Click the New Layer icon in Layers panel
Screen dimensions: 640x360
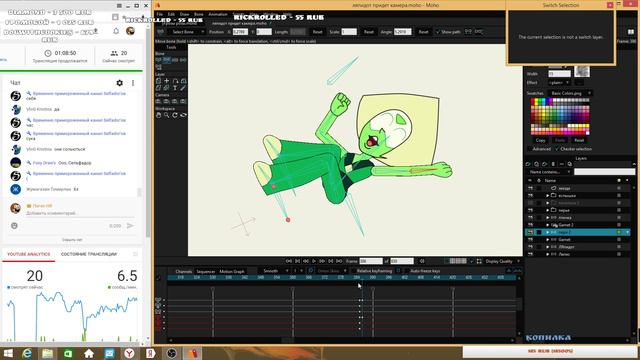528,164
